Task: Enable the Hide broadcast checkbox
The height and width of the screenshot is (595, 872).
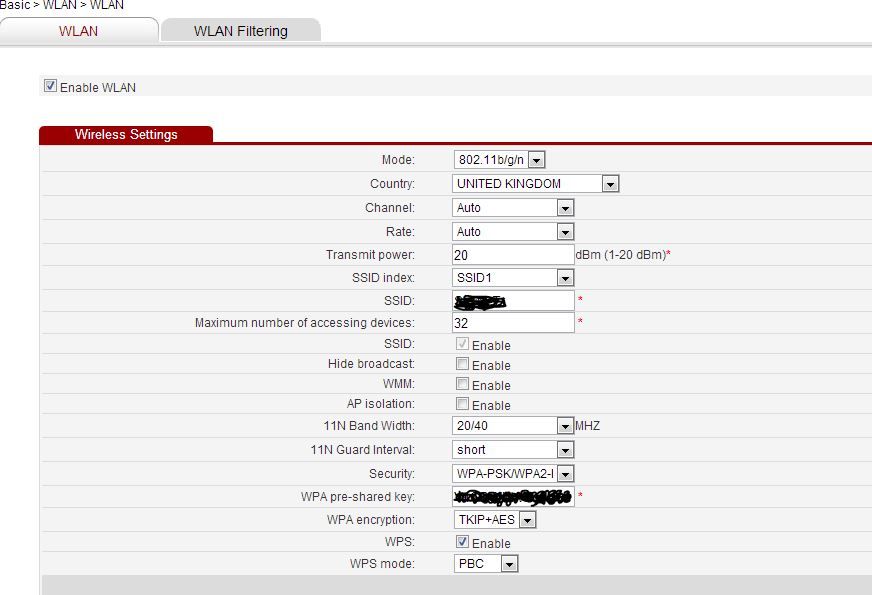Action: point(462,364)
